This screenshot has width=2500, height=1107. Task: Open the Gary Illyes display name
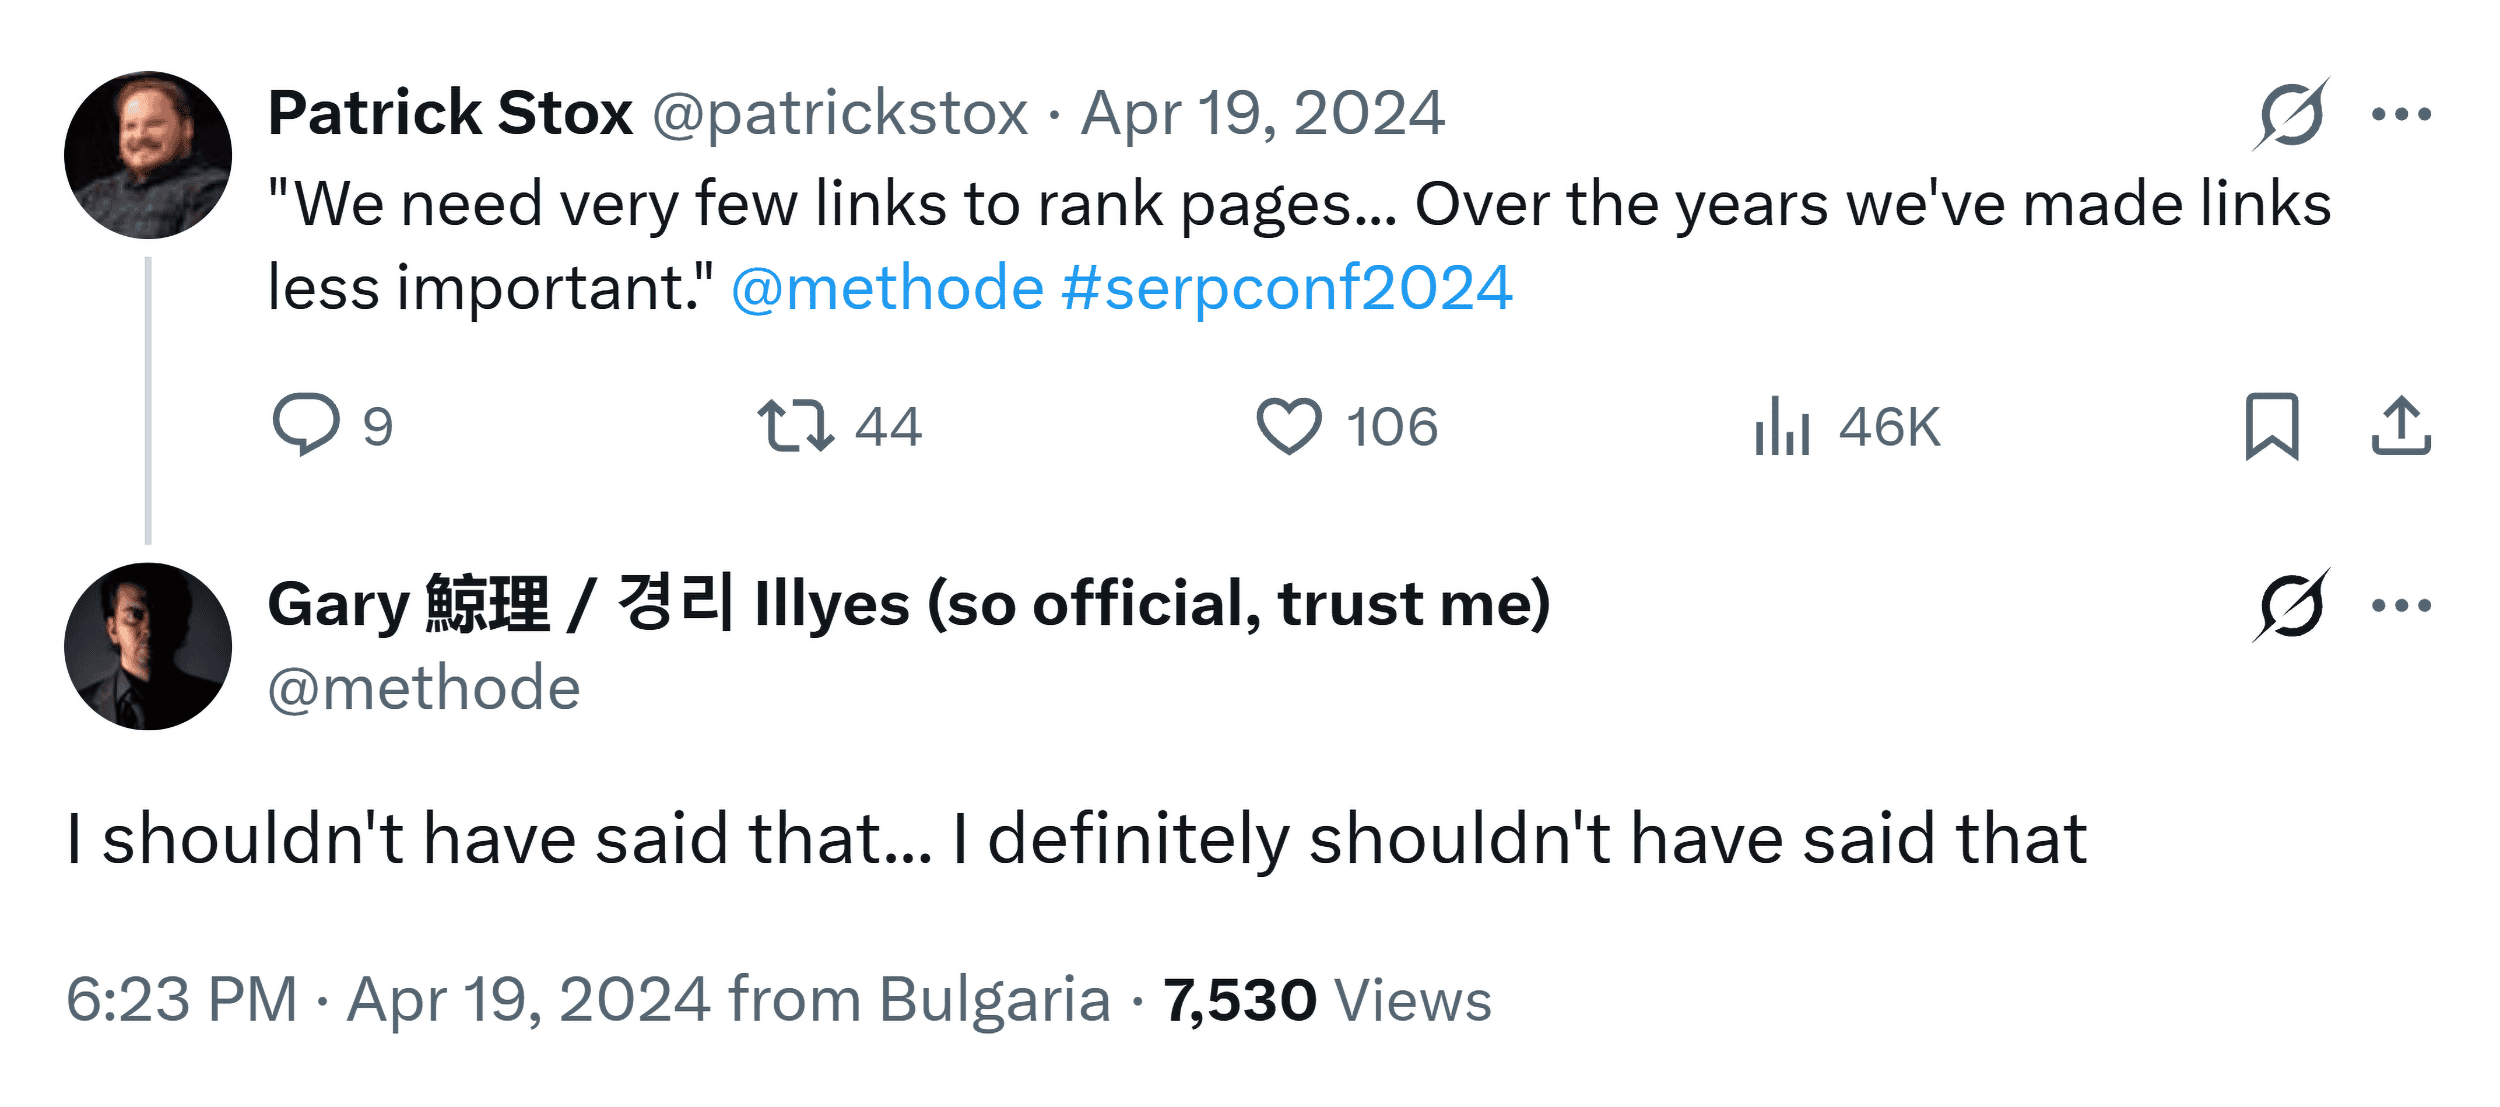(x=909, y=604)
